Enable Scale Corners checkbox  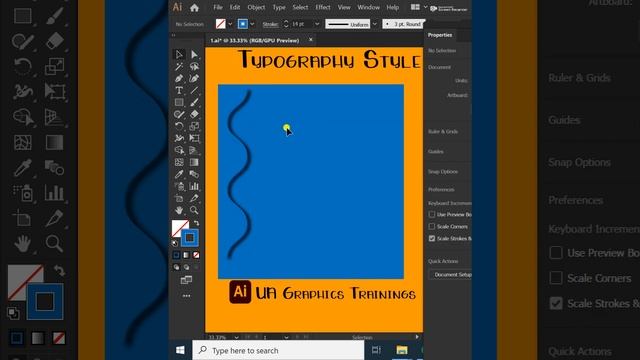432,226
